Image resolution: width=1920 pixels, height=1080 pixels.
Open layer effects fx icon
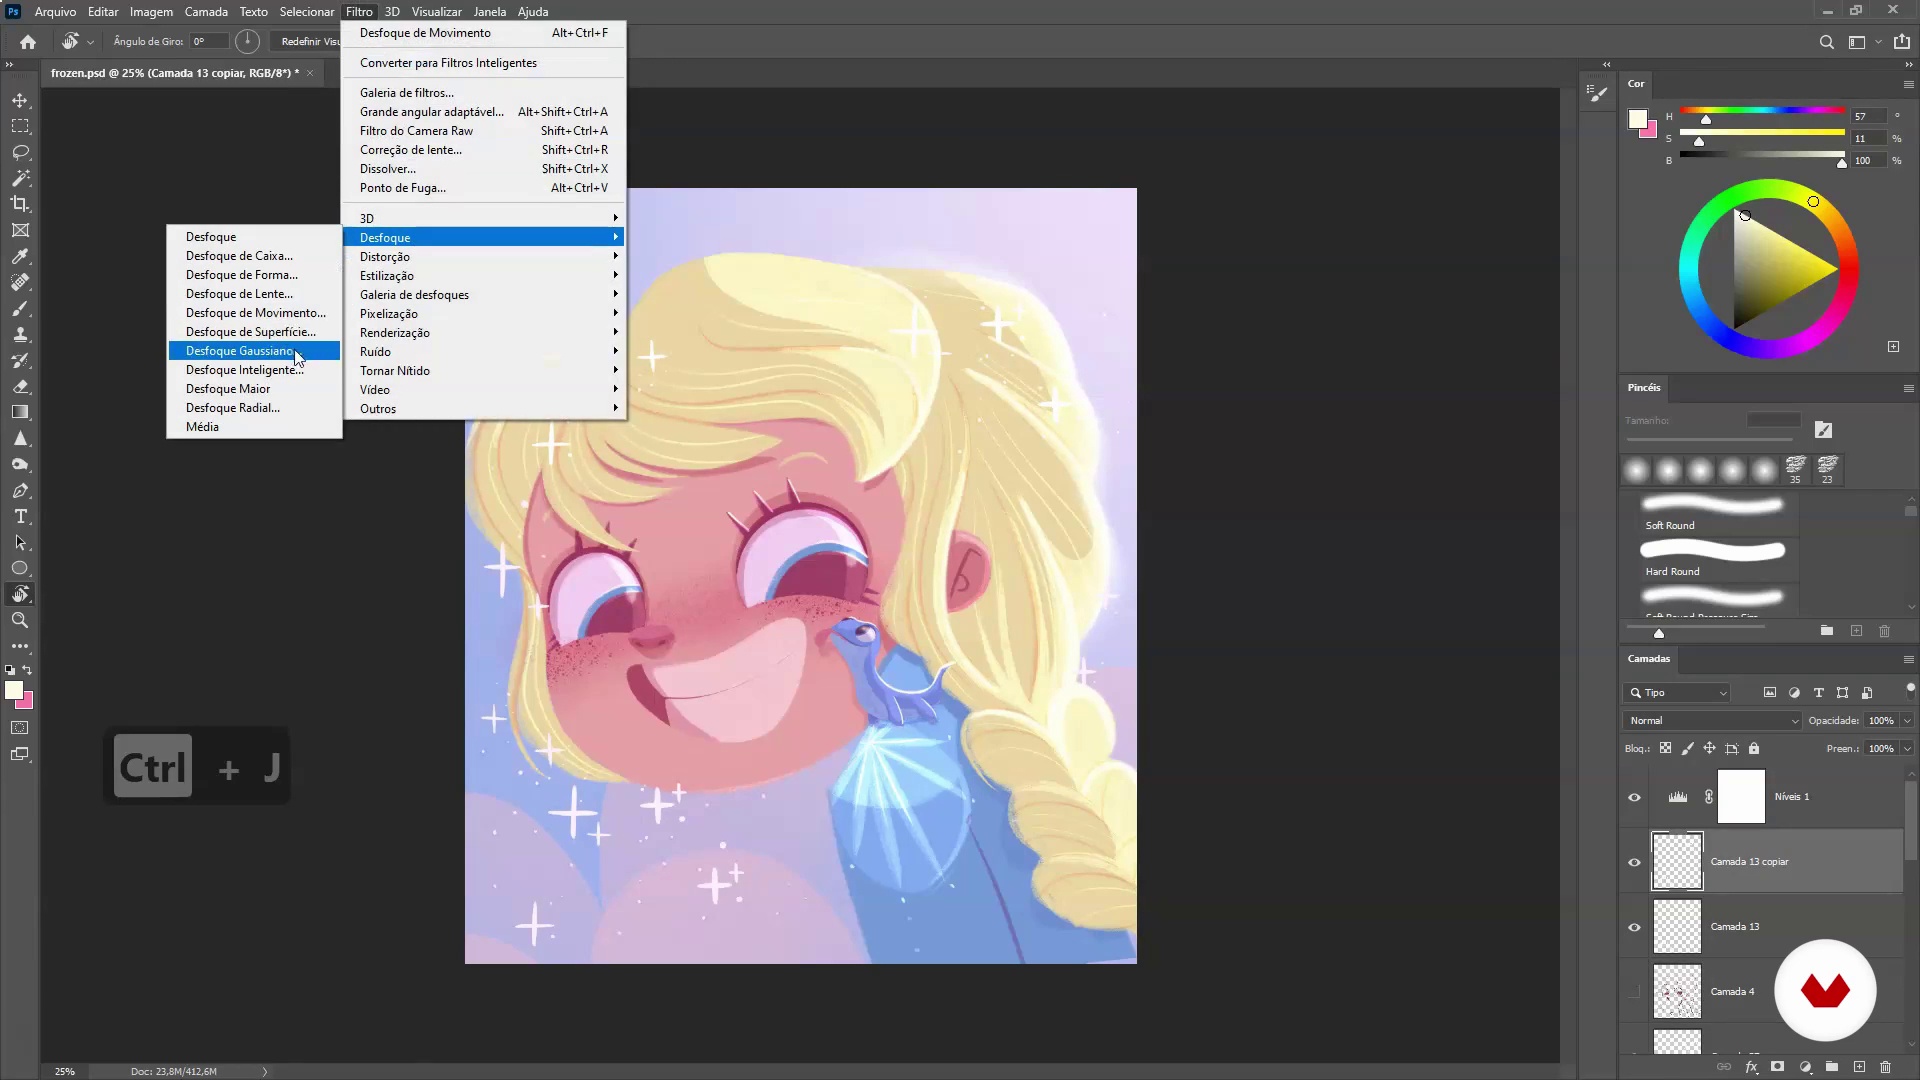1751,1067
